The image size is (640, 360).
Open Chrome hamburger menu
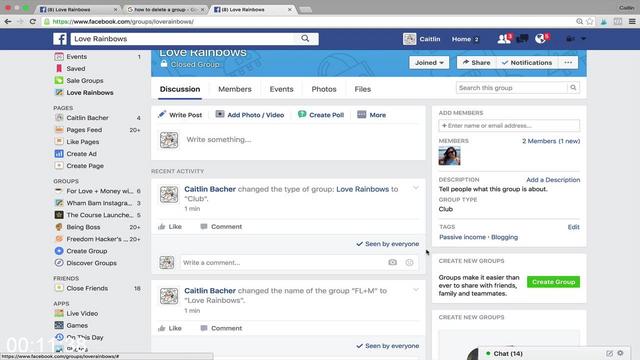click(632, 21)
